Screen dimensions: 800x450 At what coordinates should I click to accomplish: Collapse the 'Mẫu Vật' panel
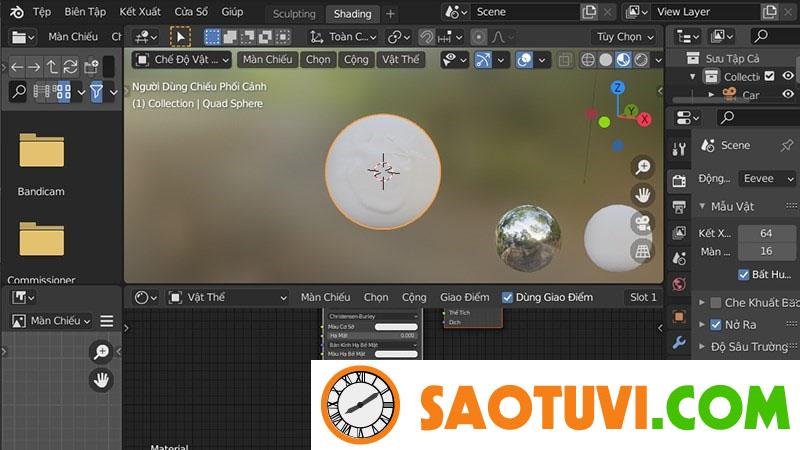pyautogui.click(x=702, y=206)
